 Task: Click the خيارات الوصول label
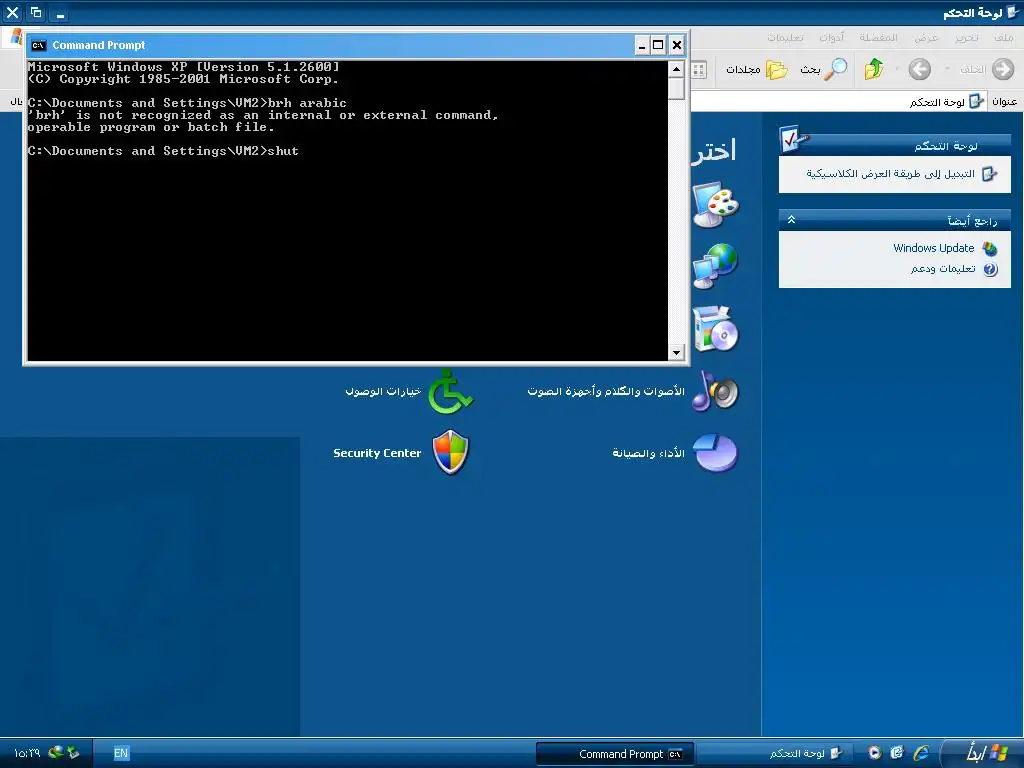(x=383, y=391)
